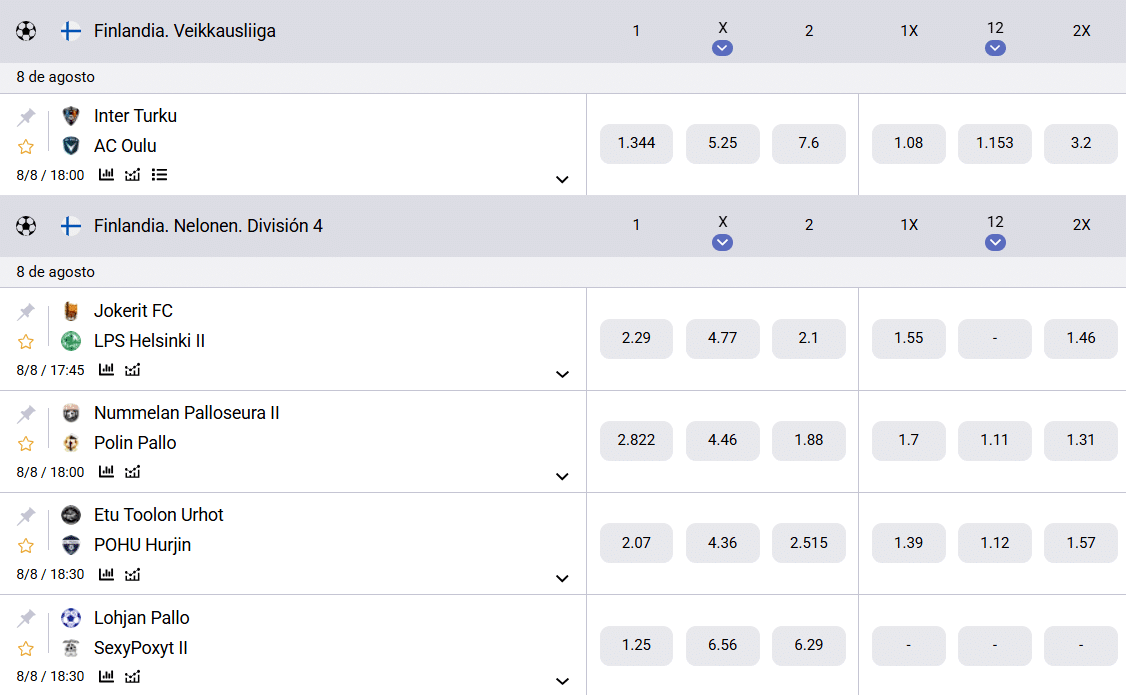Select draw odds 4.77 for Jokerit match
Image resolution: width=1126 pixels, height=695 pixels.
tap(722, 338)
